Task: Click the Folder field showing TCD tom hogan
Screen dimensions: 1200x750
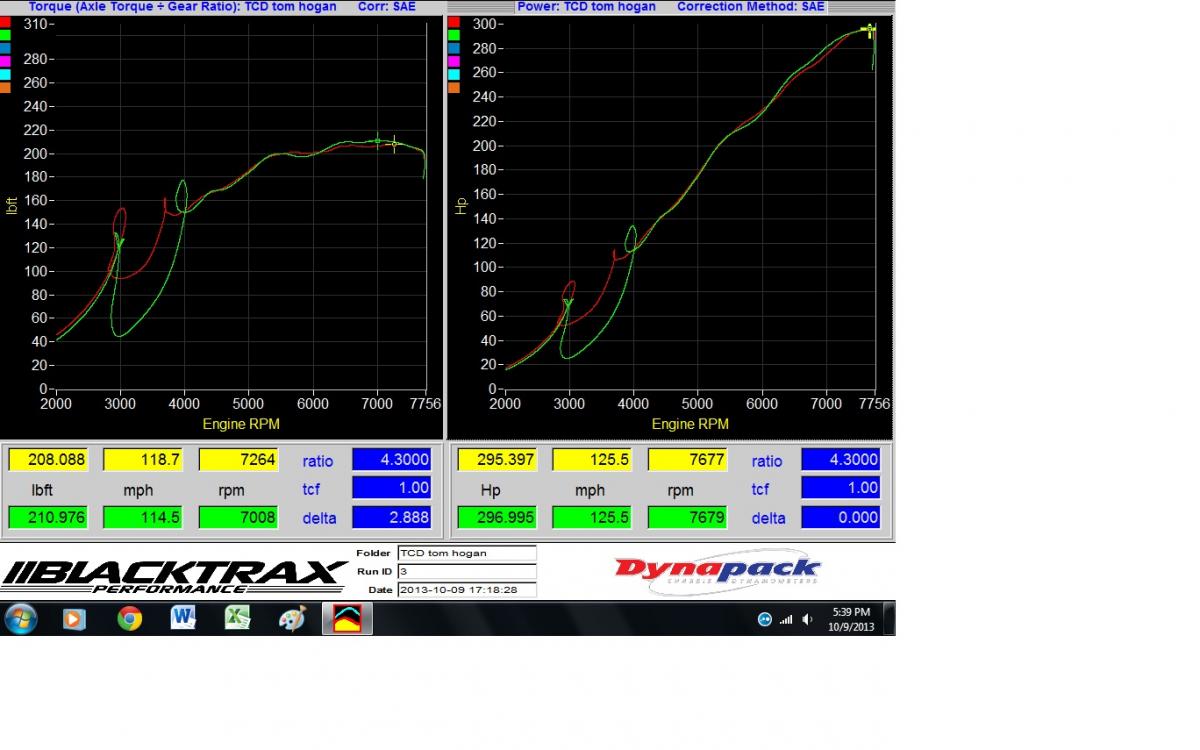Action: 466,553
